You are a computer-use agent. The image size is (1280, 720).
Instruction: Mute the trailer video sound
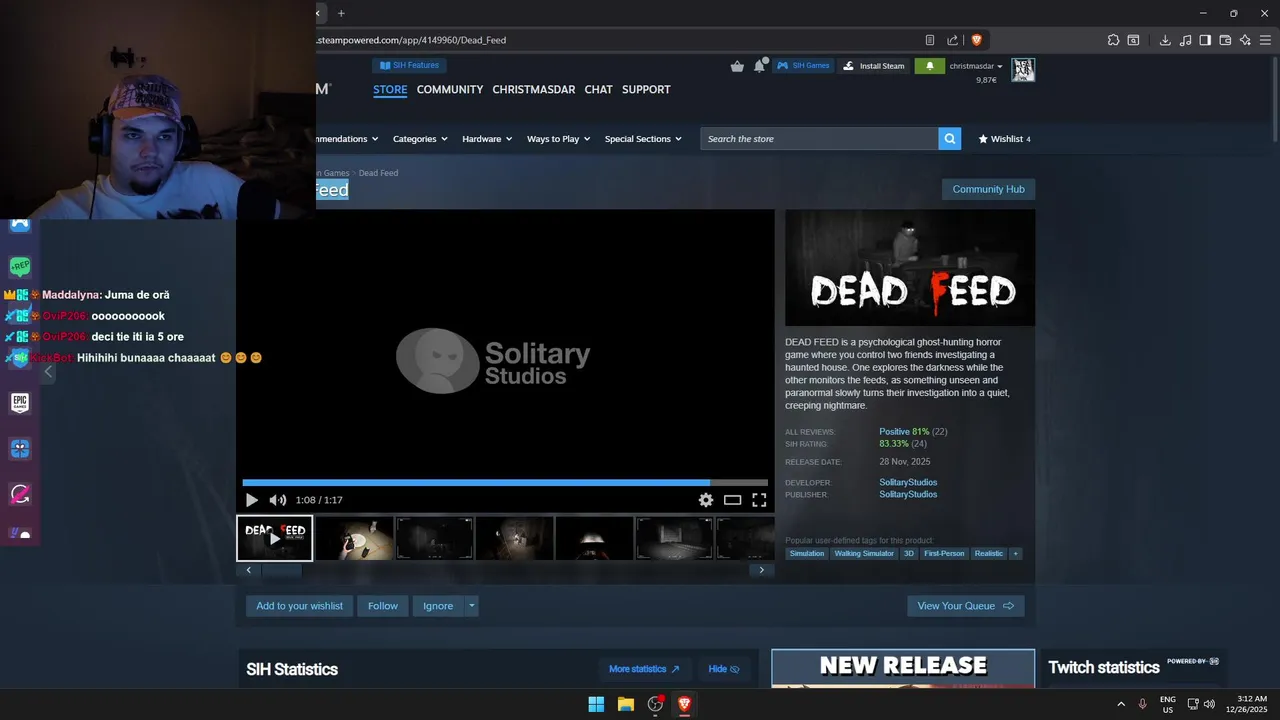coord(277,500)
